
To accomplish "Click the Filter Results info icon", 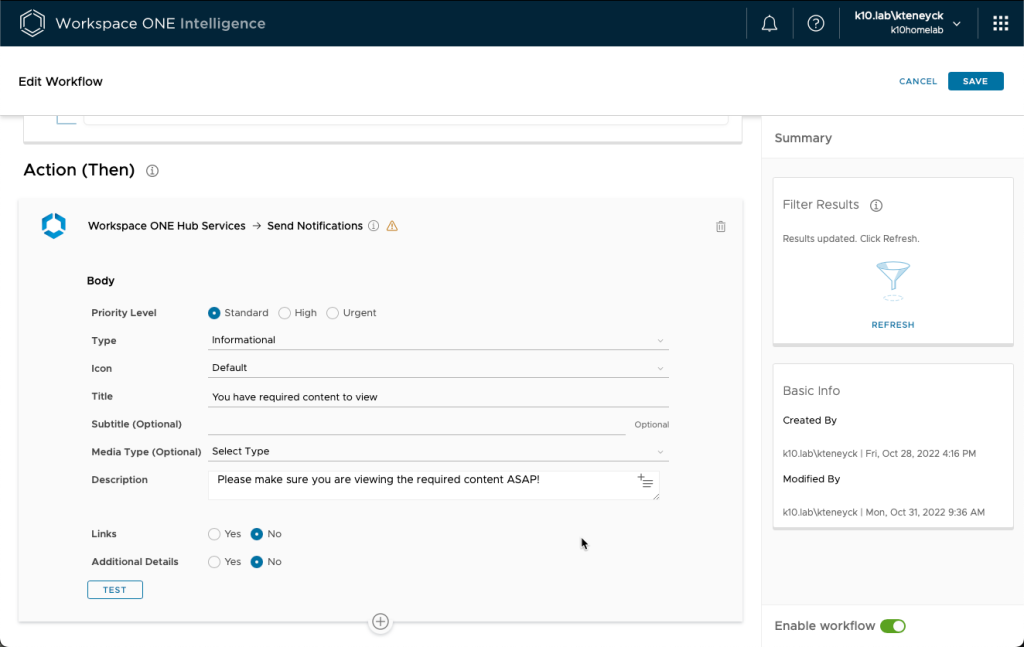I will (876, 205).
